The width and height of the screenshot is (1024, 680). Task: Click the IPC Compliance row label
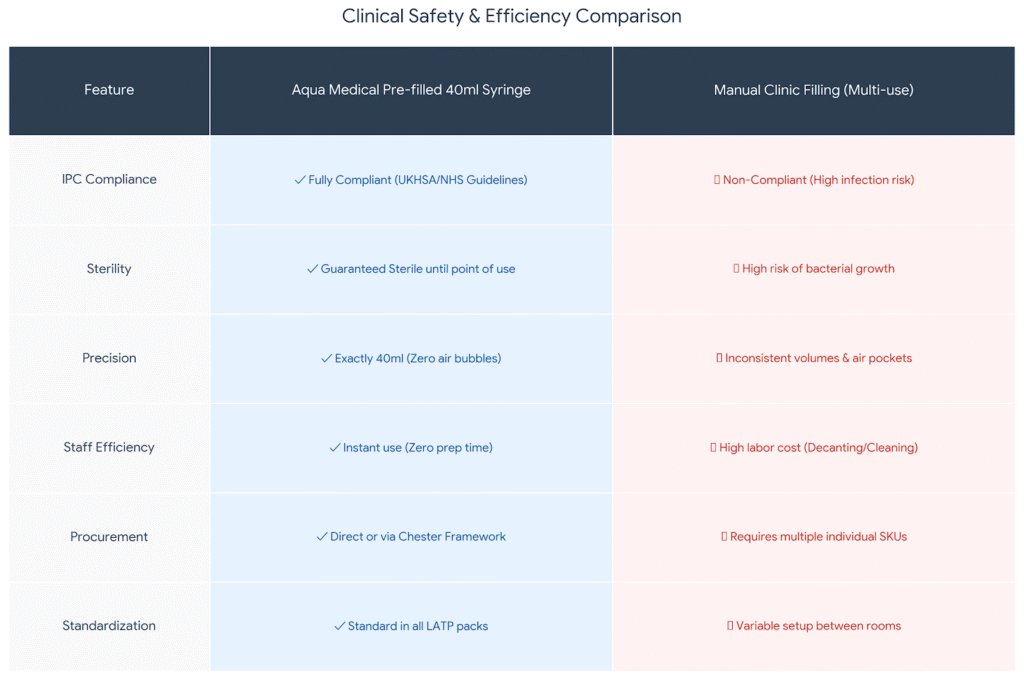click(109, 180)
